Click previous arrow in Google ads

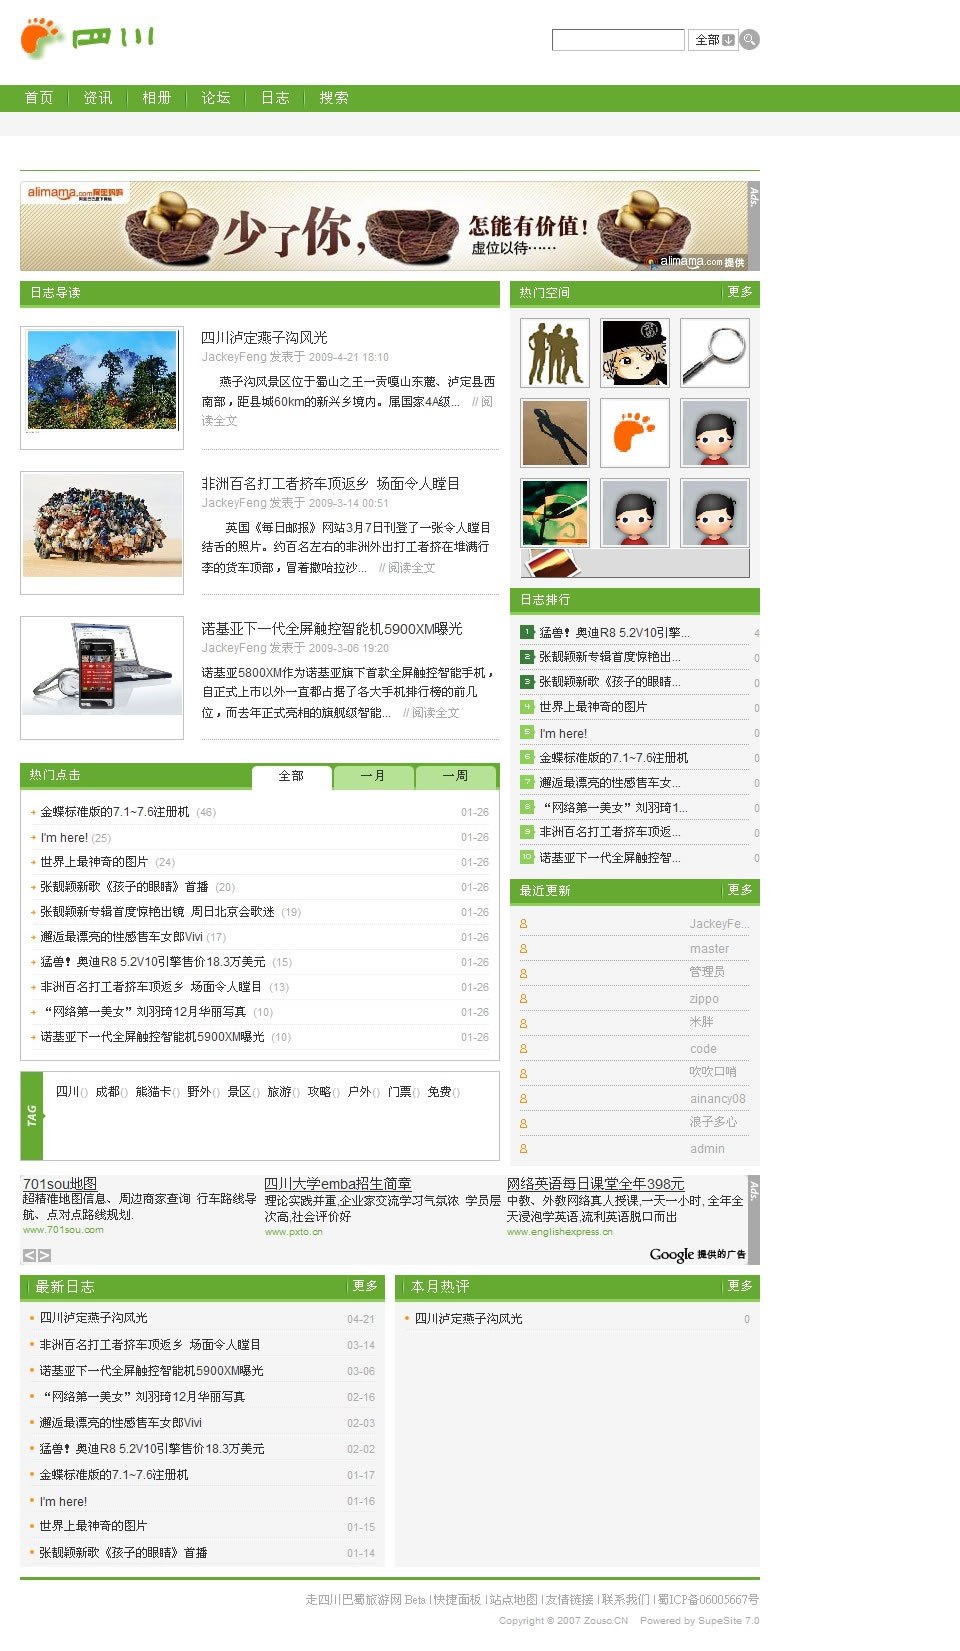point(29,1255)
